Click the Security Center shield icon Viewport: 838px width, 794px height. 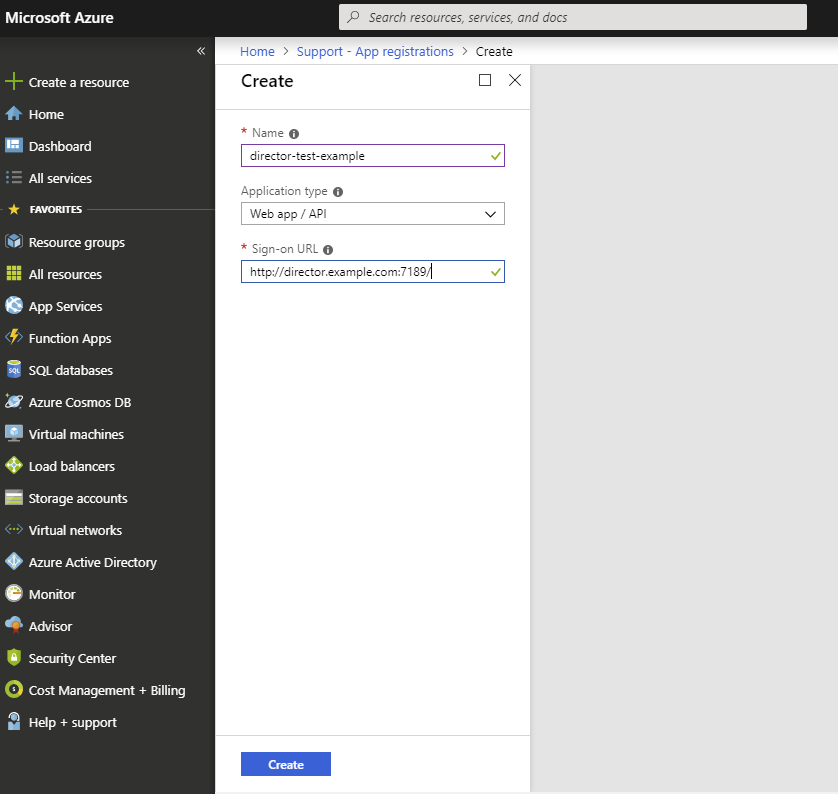coord(14,658)
